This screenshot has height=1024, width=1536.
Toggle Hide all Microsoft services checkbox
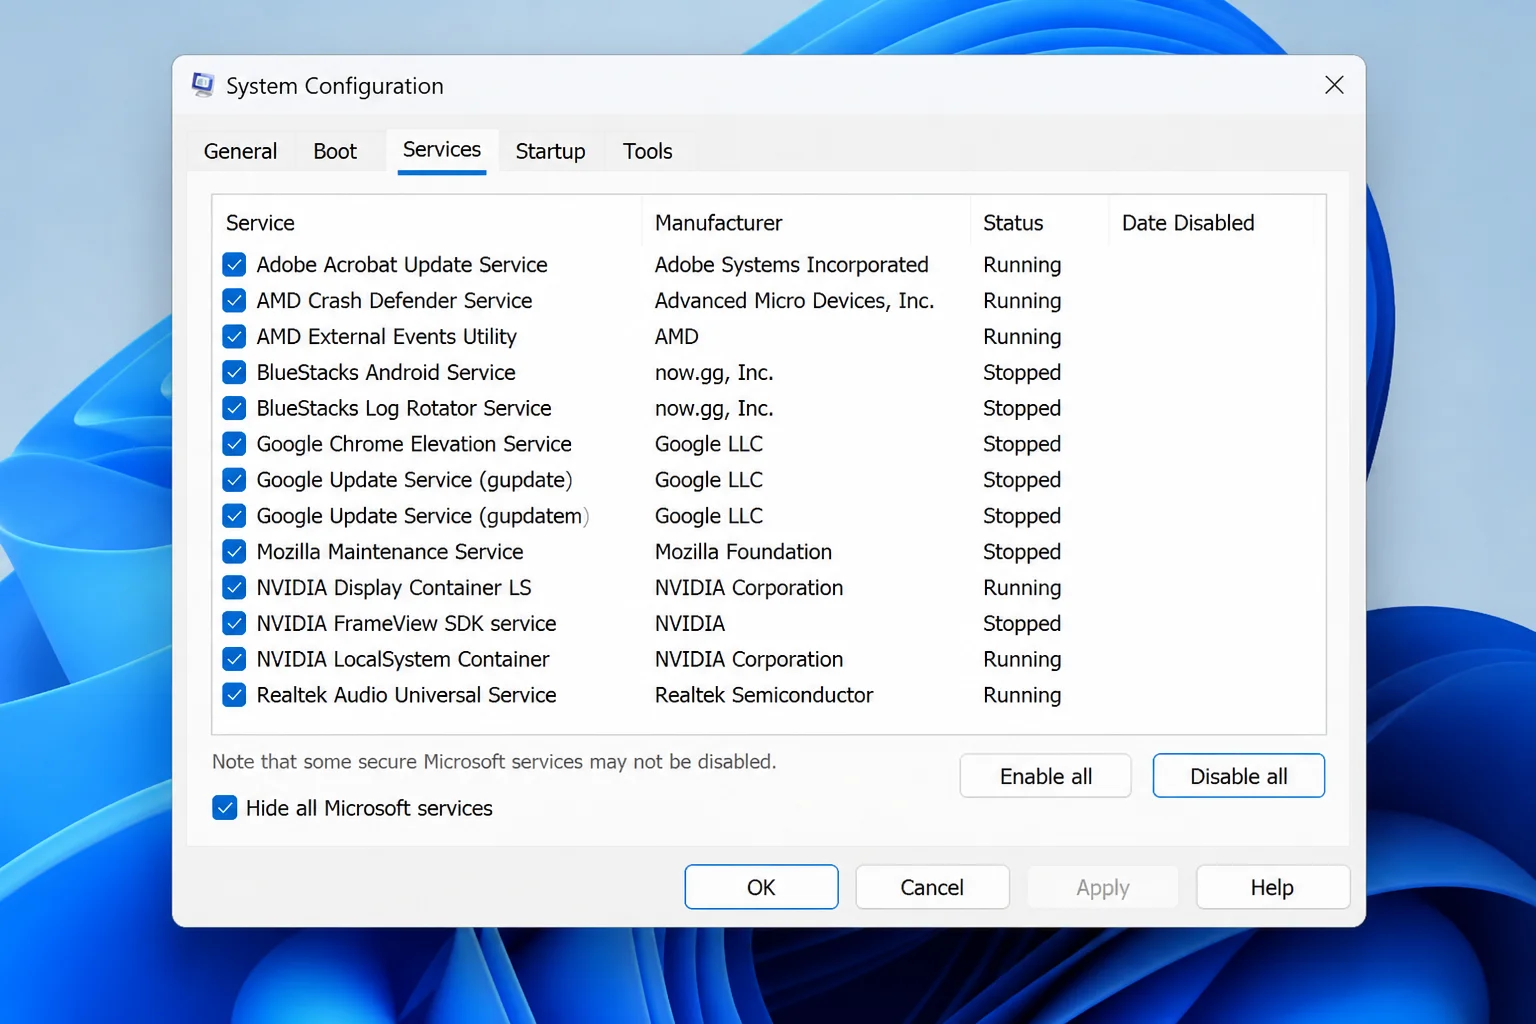225,808
